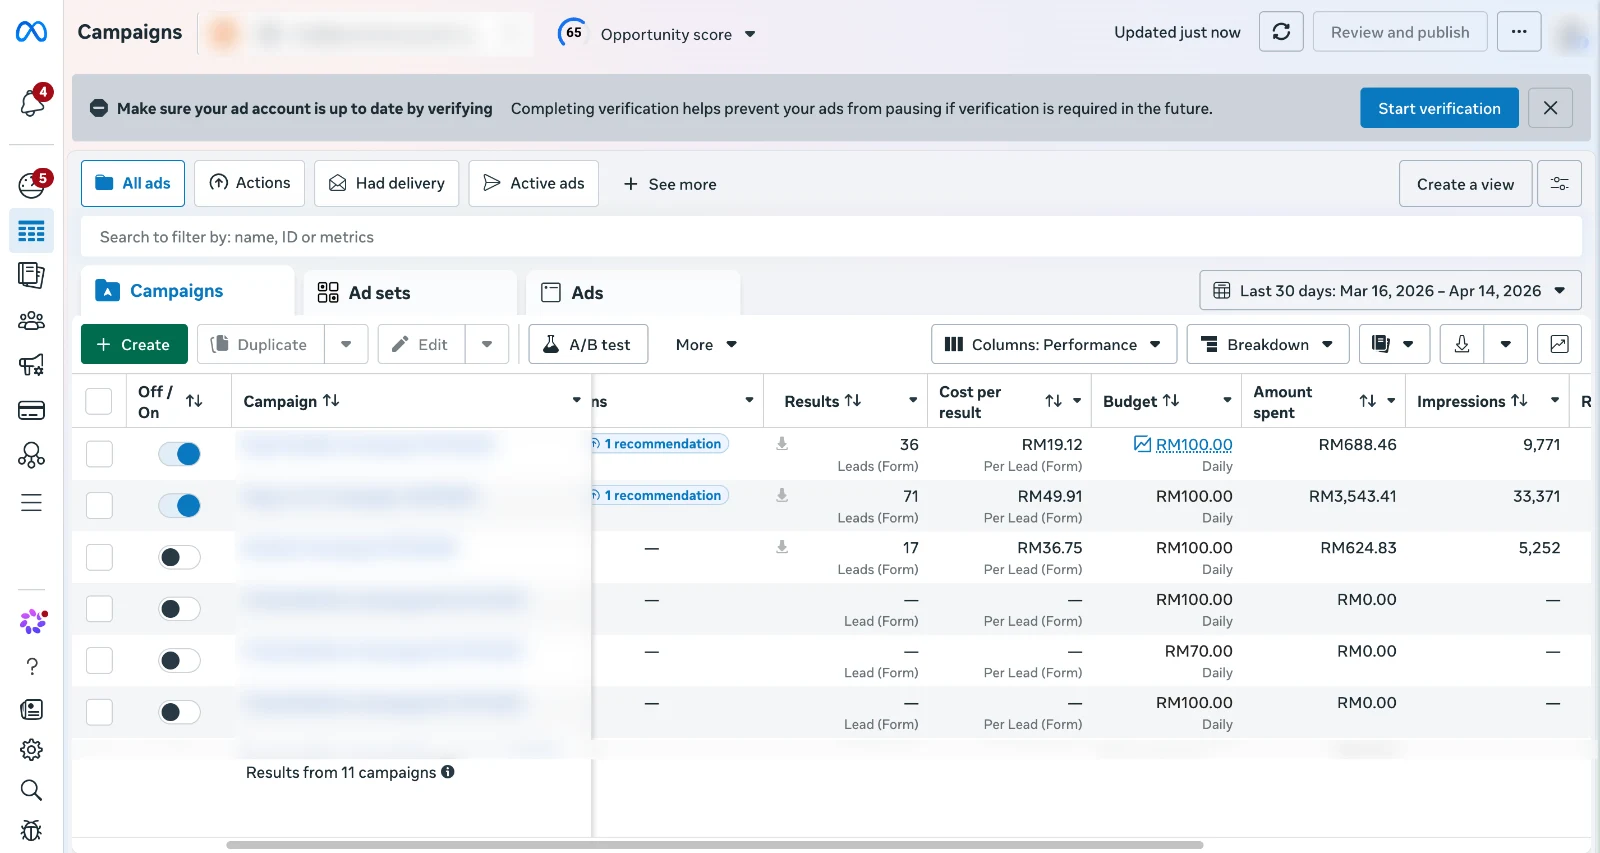
Task: Toggle select-all campaigns checkbox in header
Action: (99, 401)
